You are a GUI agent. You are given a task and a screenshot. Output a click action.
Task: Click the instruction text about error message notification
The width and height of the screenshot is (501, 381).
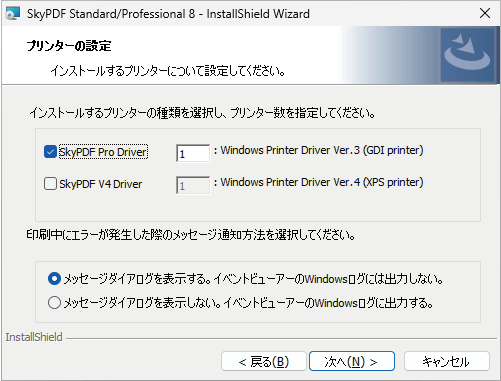(x=191, y=235)
